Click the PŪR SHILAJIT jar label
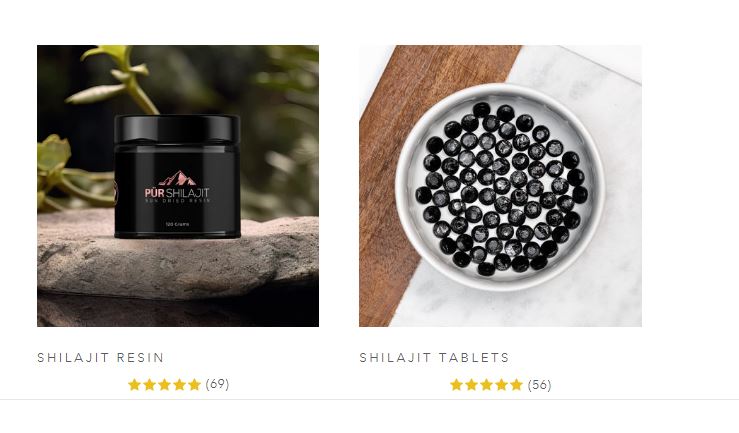The height and width of the screenshot is (433, 739). point(177,188)
